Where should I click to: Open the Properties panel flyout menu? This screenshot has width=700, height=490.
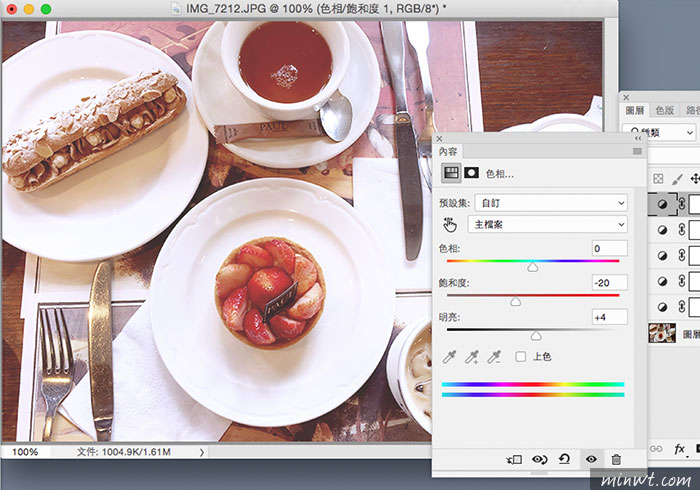click(x=637, y=152)
